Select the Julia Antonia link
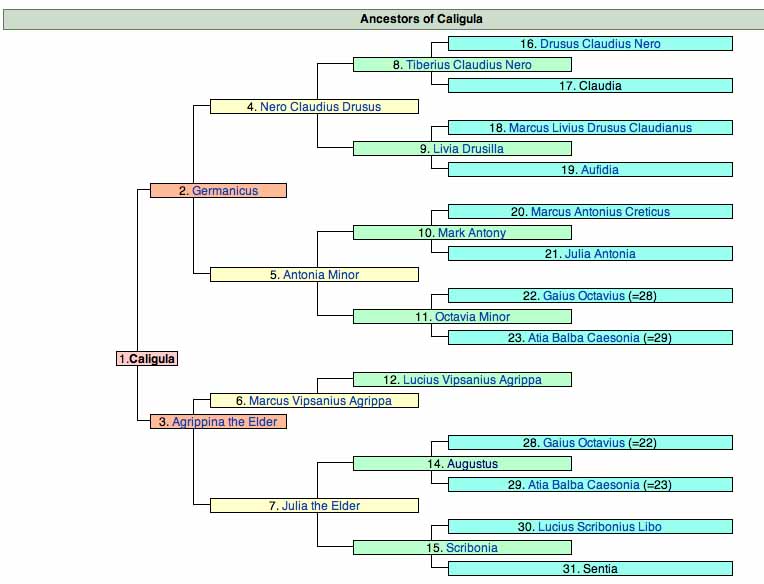This screenshot has width=764, height=584. [x=600, y=254]
